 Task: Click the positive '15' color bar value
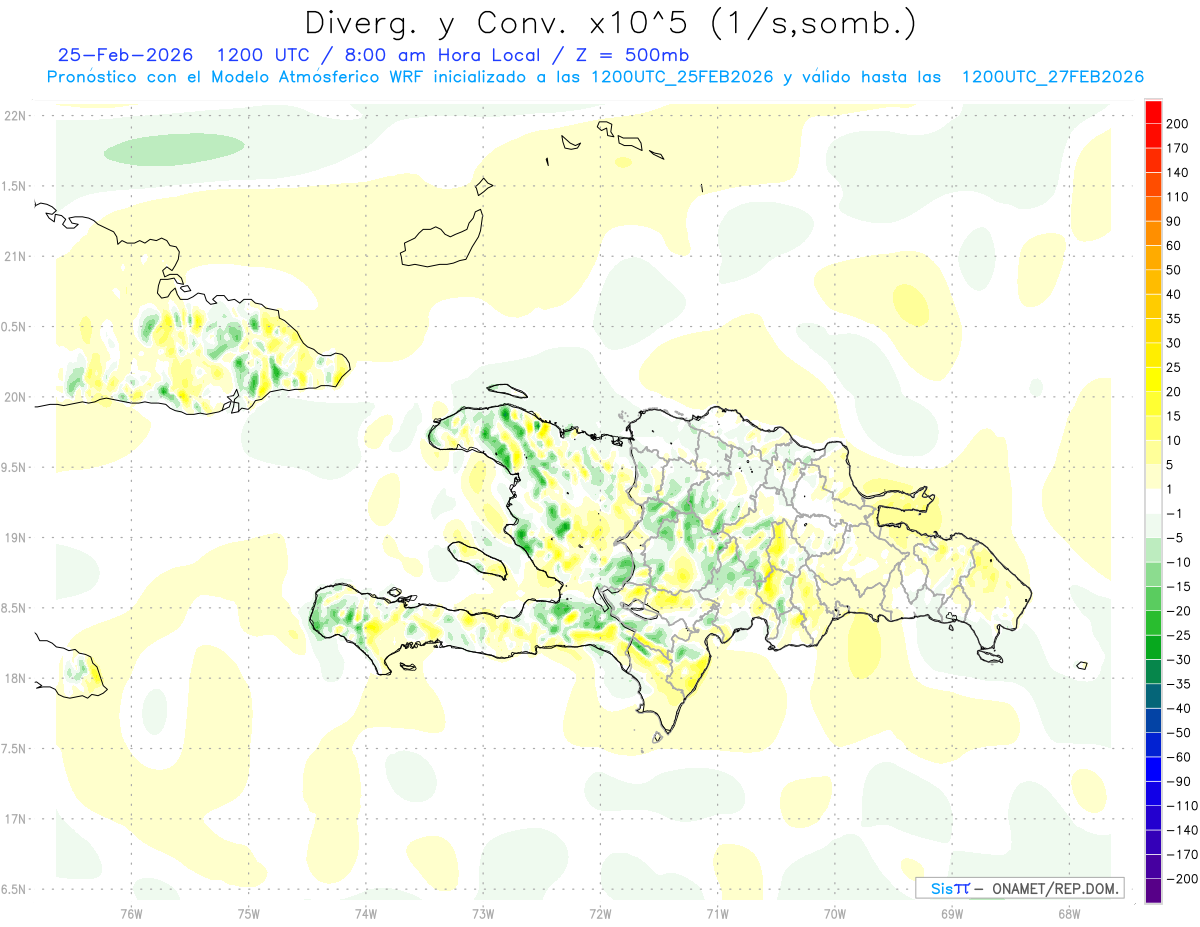(x=1174, y=416)
